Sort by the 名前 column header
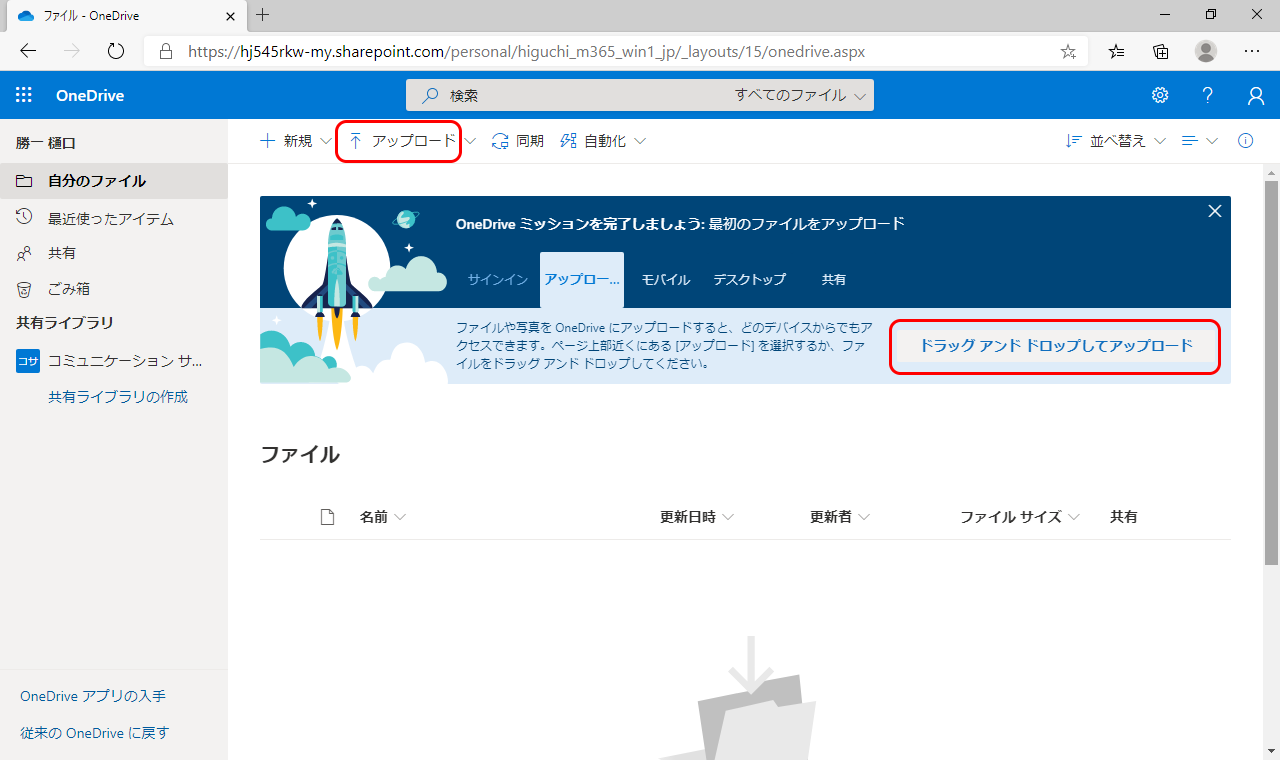 pos(383,517)
